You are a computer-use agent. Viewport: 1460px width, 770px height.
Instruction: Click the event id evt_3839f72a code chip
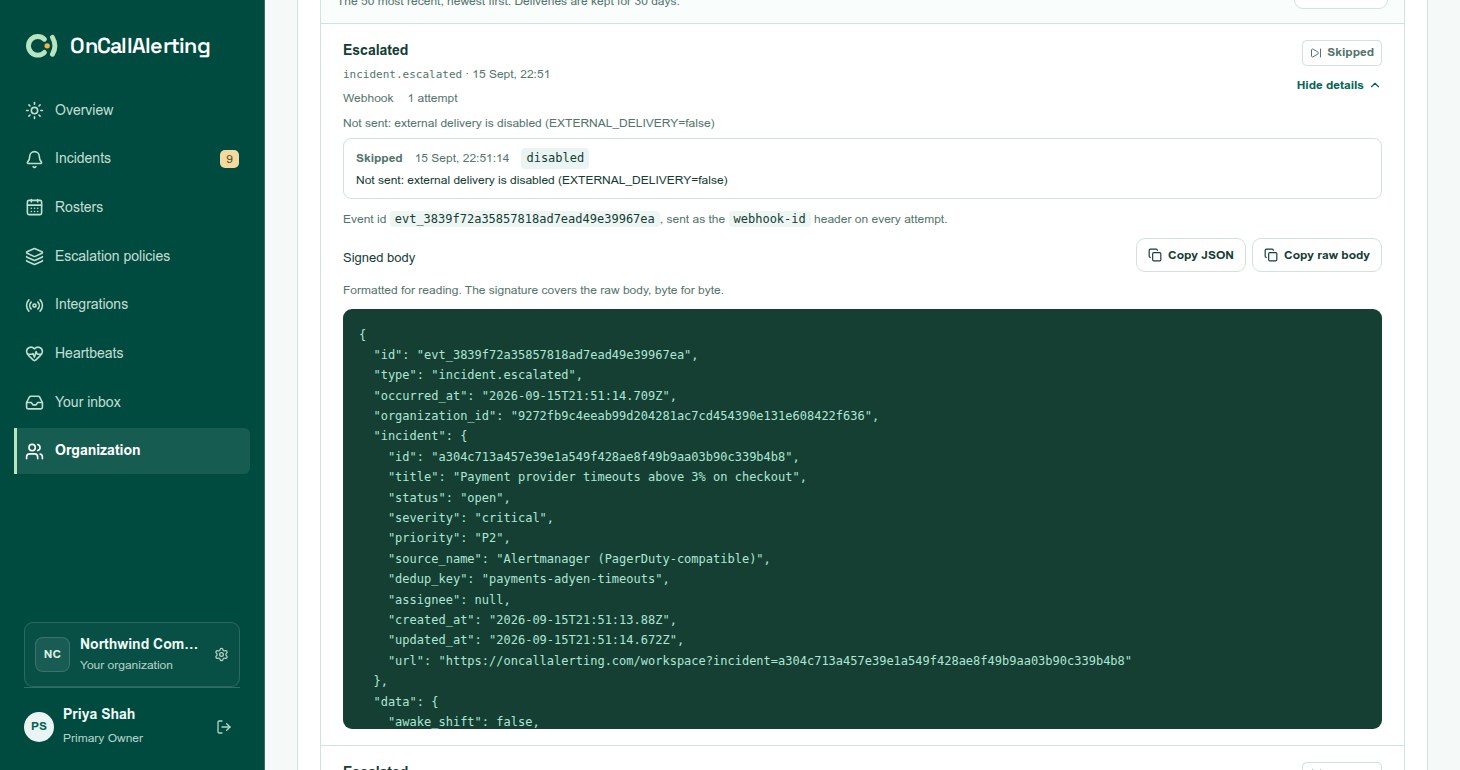(524, 218)
